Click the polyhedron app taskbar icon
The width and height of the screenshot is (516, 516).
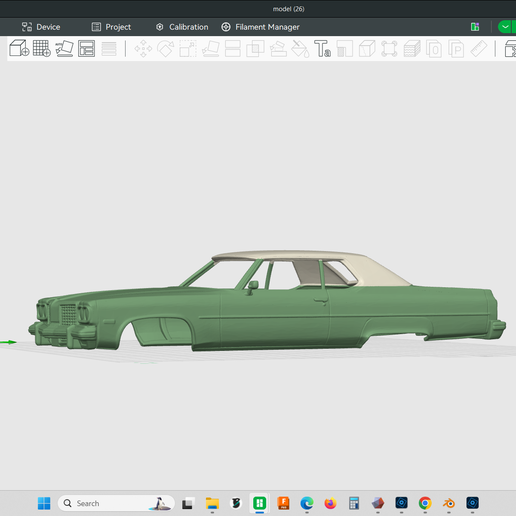tap(378, 503)
